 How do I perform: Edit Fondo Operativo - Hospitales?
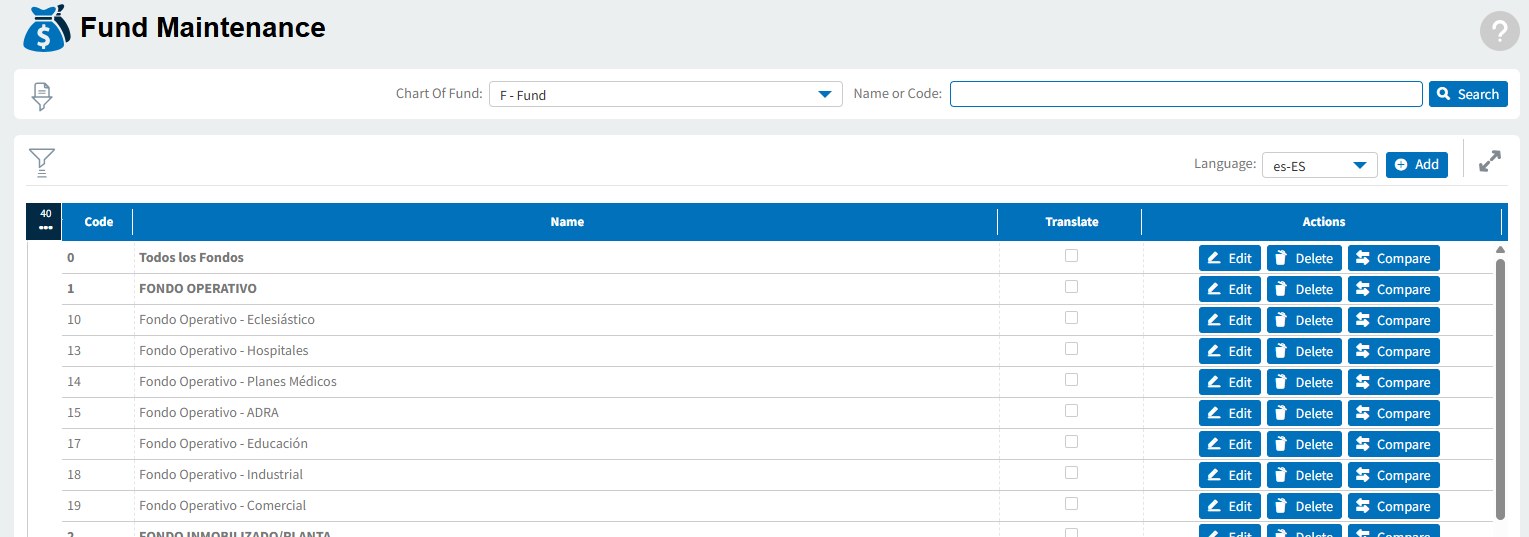click(x=1230, y=351)
